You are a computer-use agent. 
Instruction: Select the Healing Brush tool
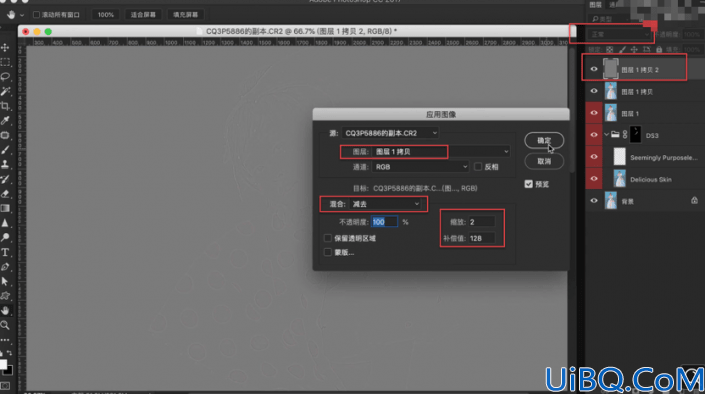(x=5, y=135)
